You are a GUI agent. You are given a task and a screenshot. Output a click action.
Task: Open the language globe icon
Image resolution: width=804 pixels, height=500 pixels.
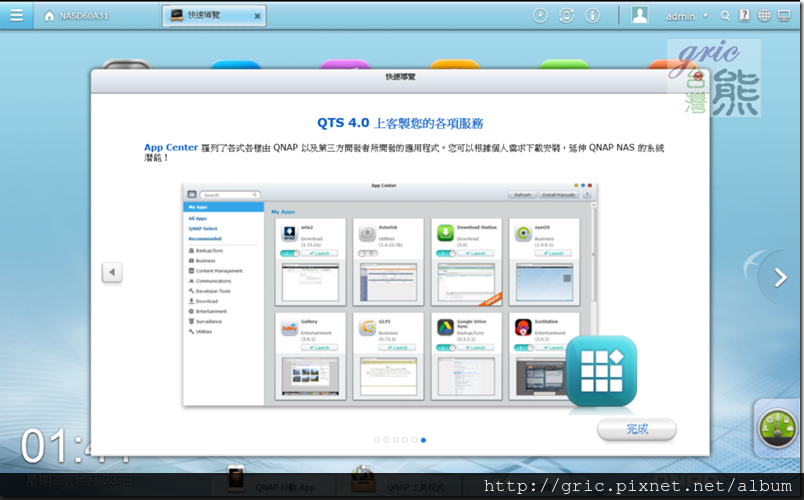(764, 16)
